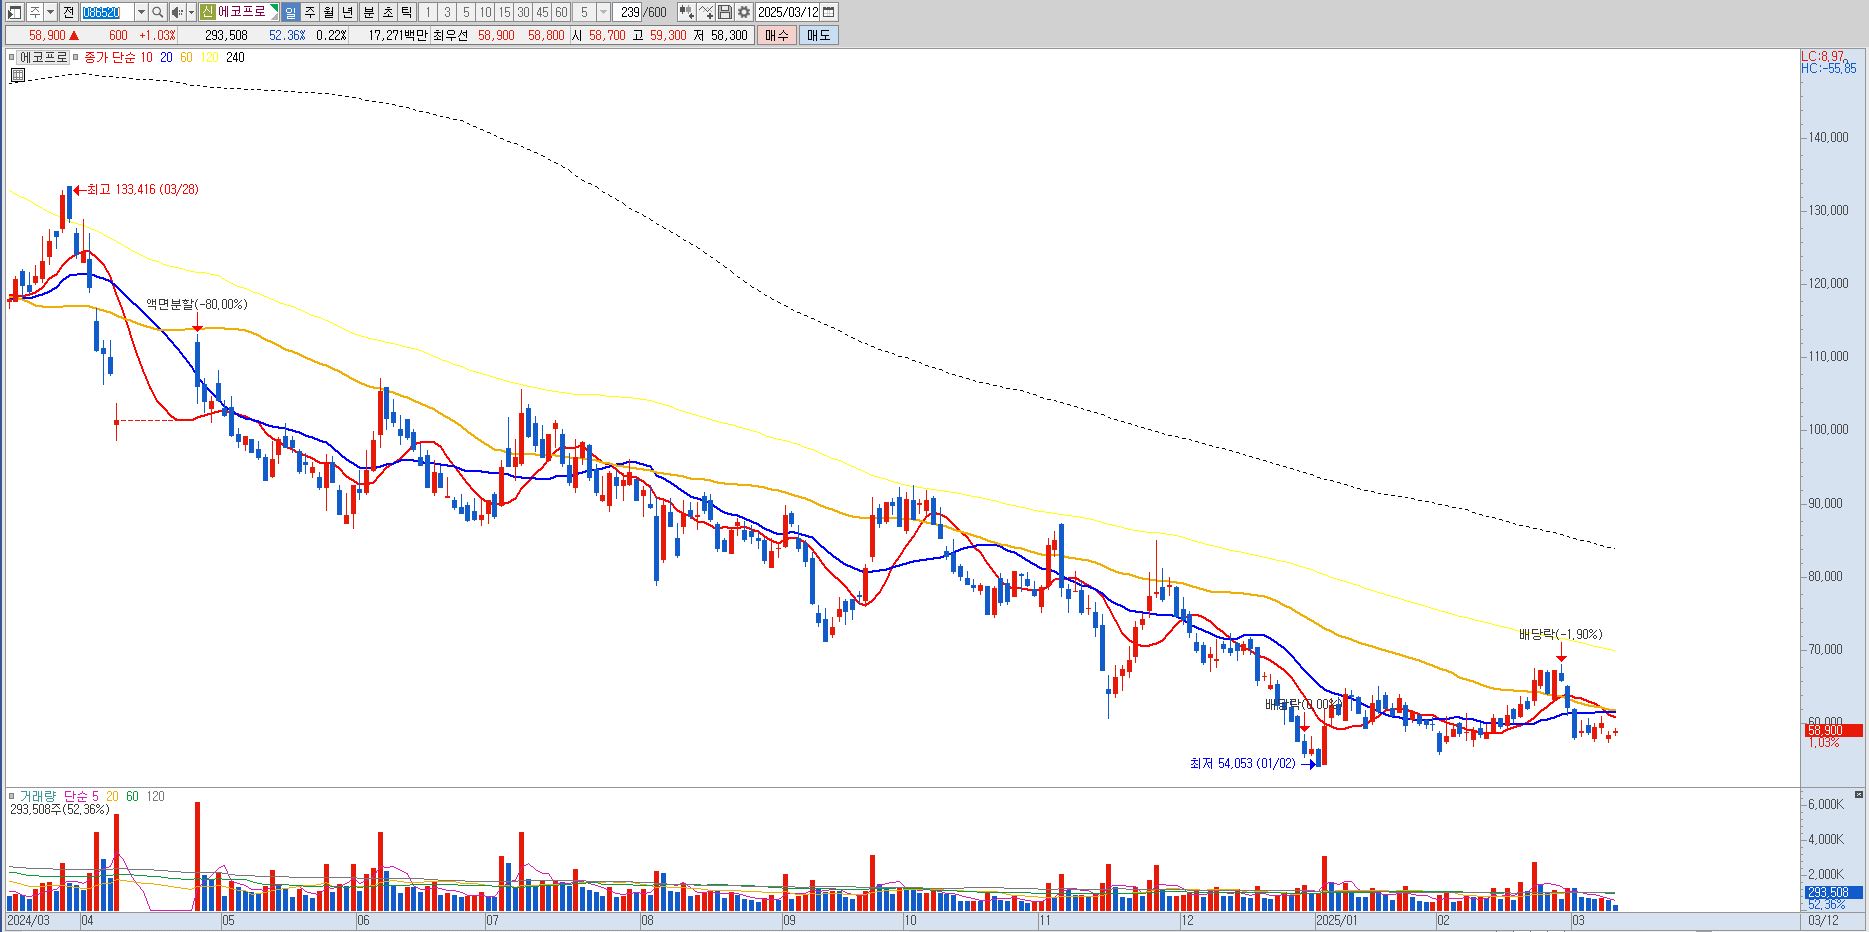This screenshot has width=1869, height=932.
Task: Click the red 58,900 current price tag on axis
Action: tap(1833, 731)
